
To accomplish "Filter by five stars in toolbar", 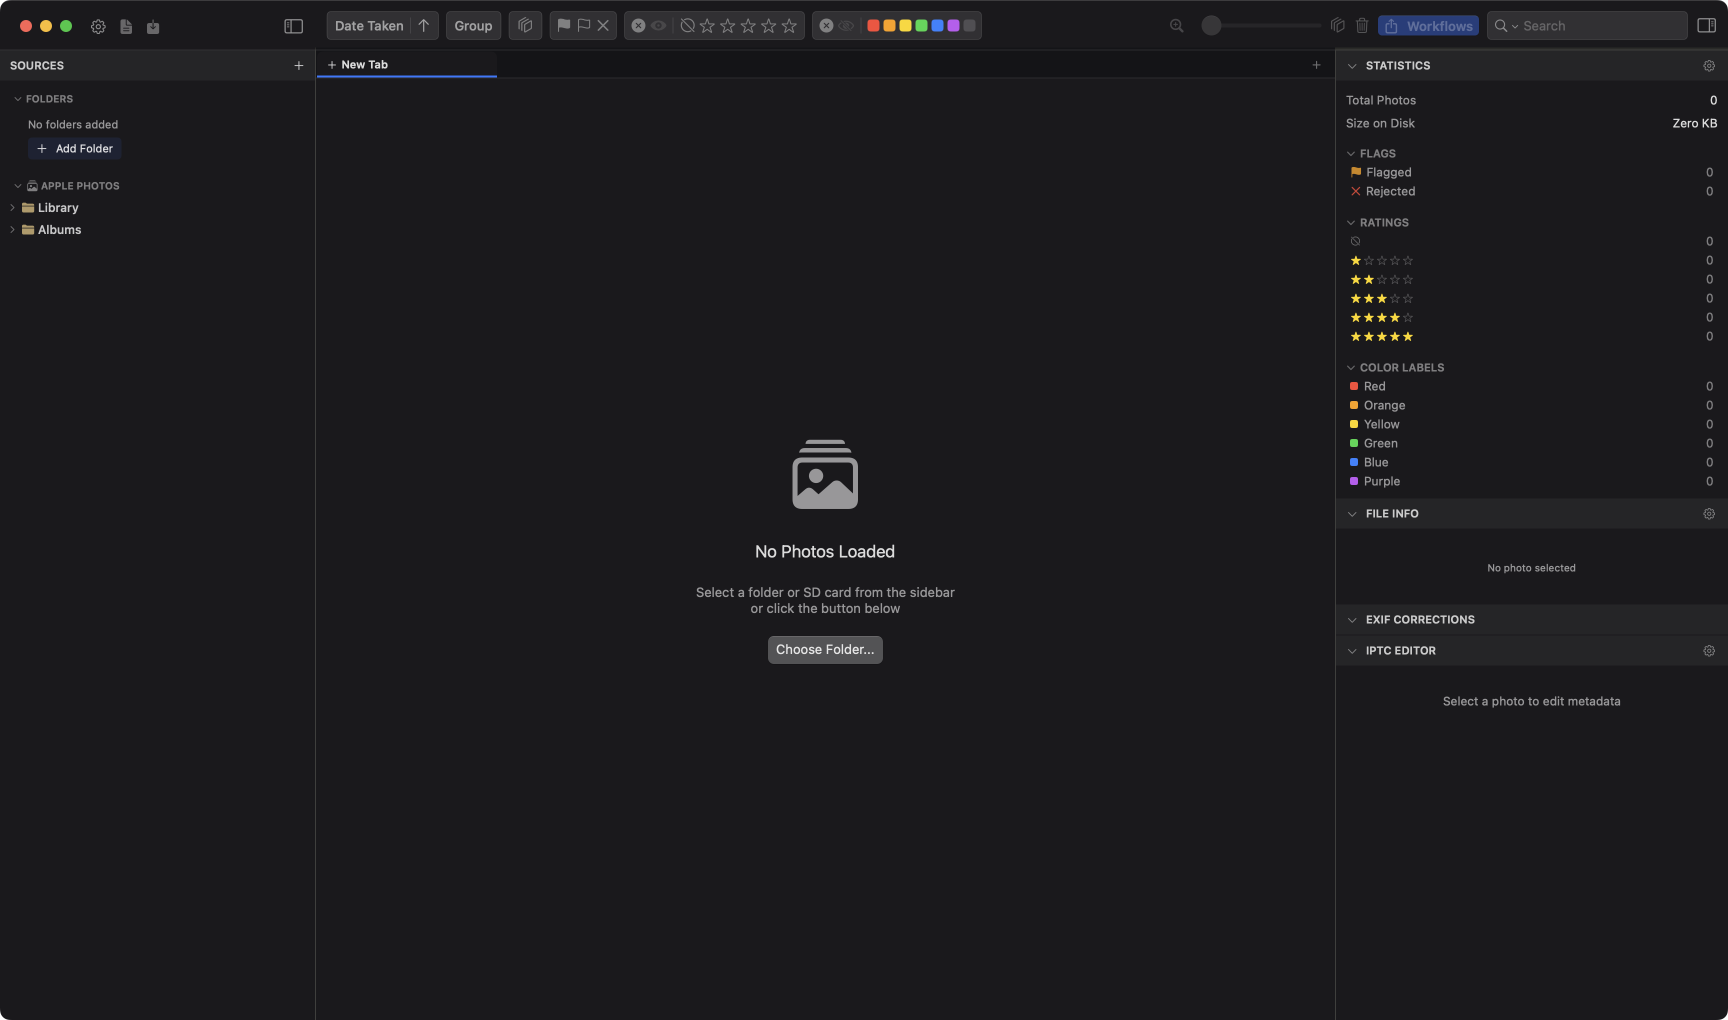I will (789, 26).
